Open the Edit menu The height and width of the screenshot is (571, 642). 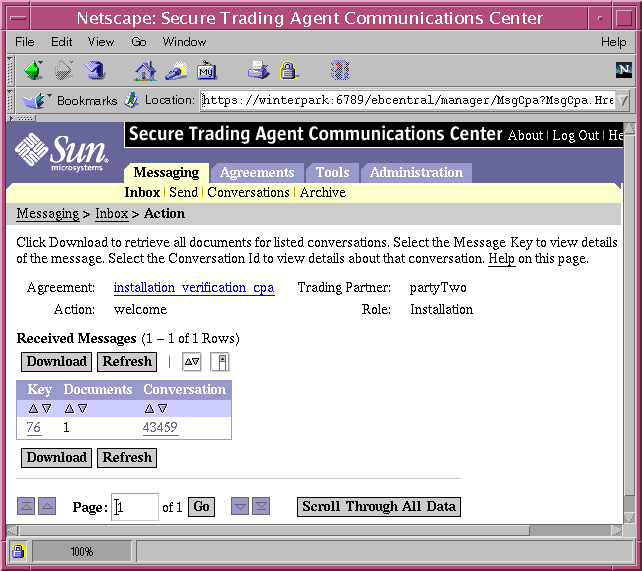click(61, 42)
